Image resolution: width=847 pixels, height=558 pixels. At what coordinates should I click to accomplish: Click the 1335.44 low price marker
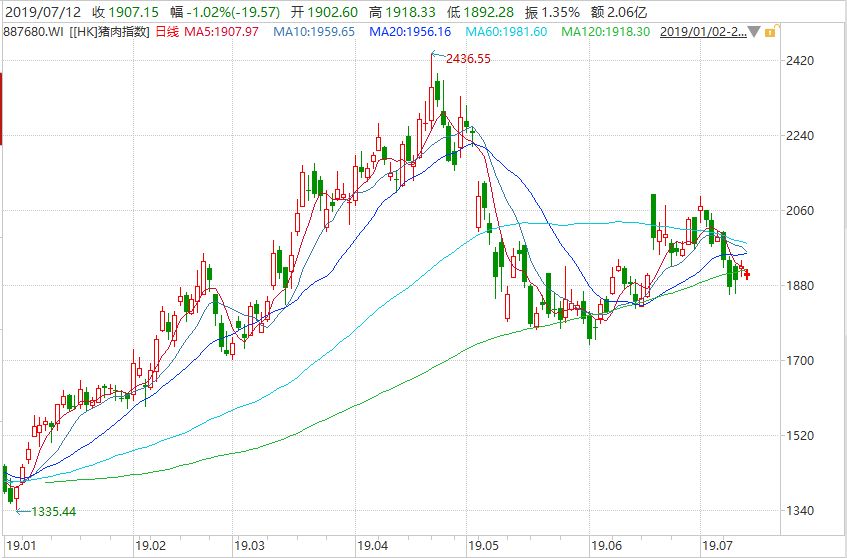pyautogui.click(x=53, y=511)
